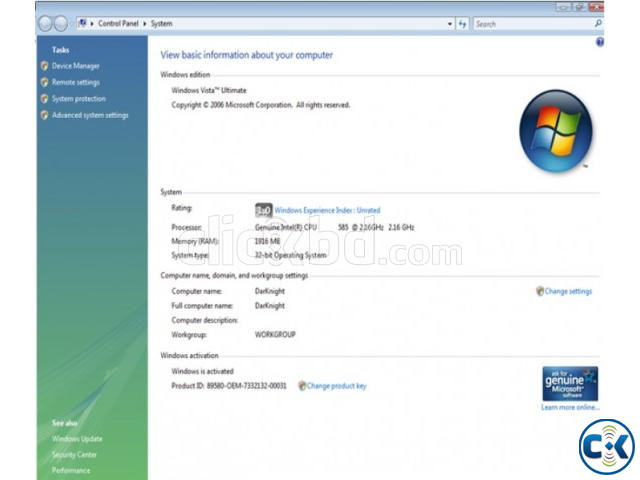Maximize the System window
Image resolution: width=640 pixels, height=480 pixels.
(x=579, y=7)
